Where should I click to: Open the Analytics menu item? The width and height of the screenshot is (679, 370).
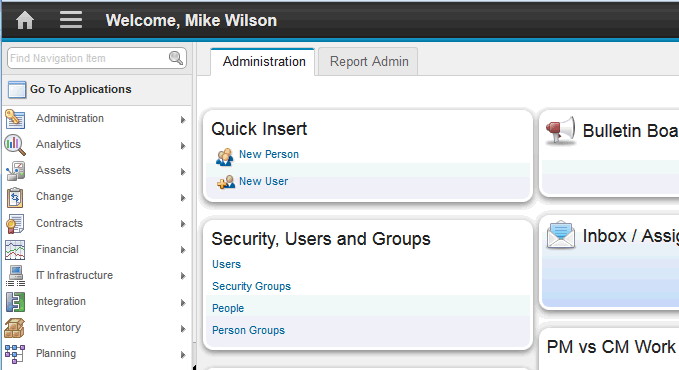point(58,144)
